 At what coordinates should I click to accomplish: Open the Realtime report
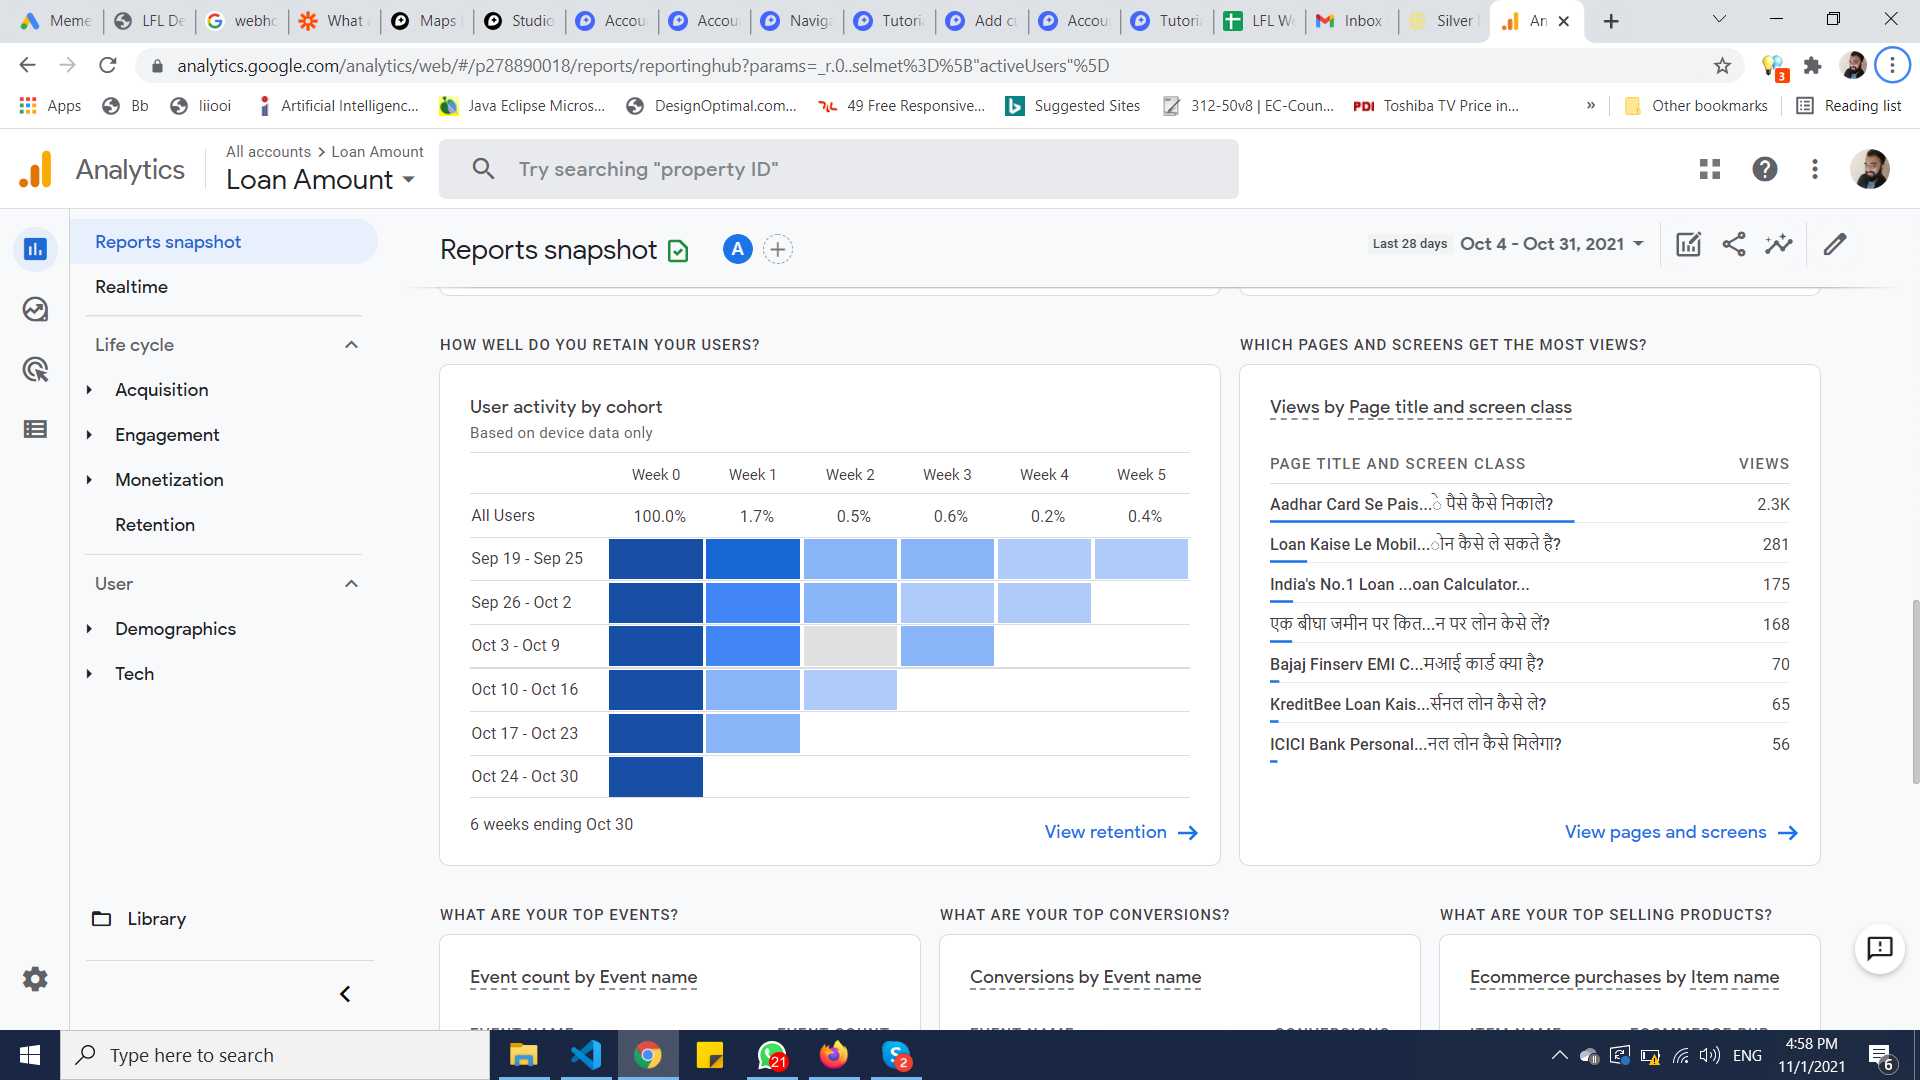click(x=131, y=287)
